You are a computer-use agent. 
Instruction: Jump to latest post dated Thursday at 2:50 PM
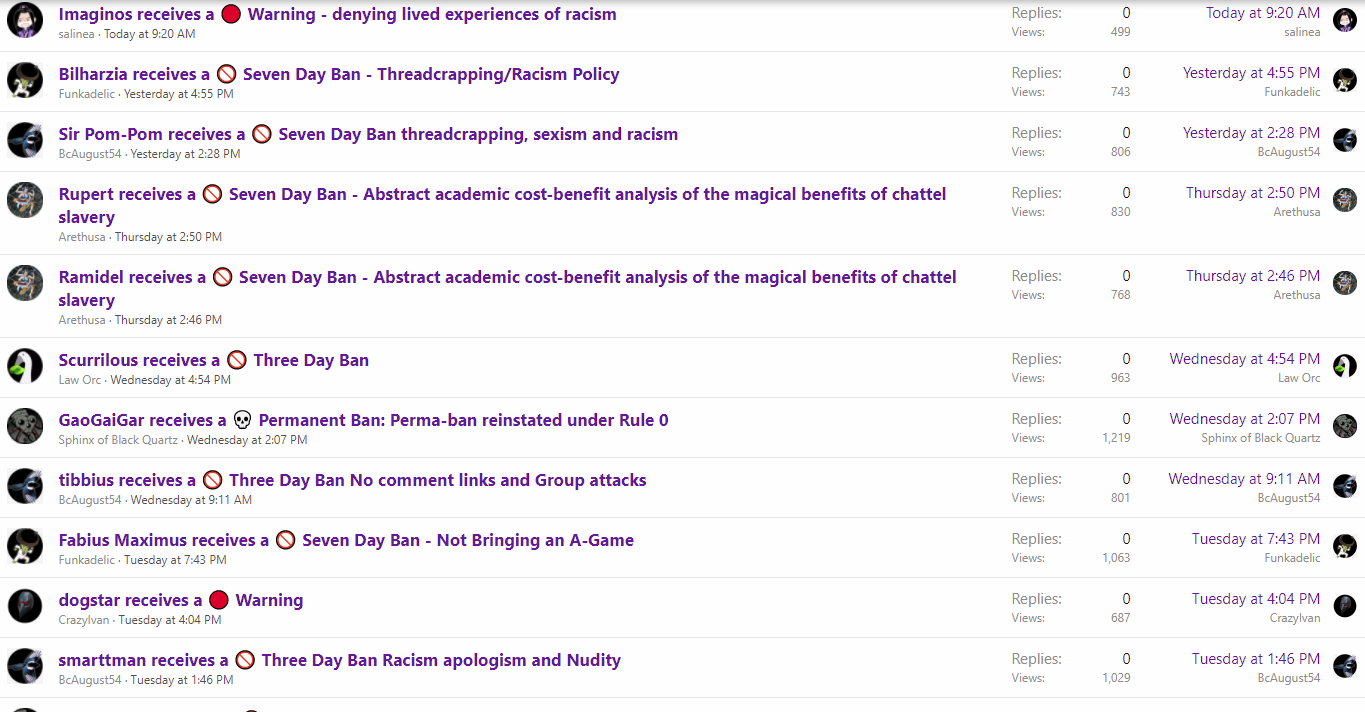pyautogui.click(x=1253, y=193)
